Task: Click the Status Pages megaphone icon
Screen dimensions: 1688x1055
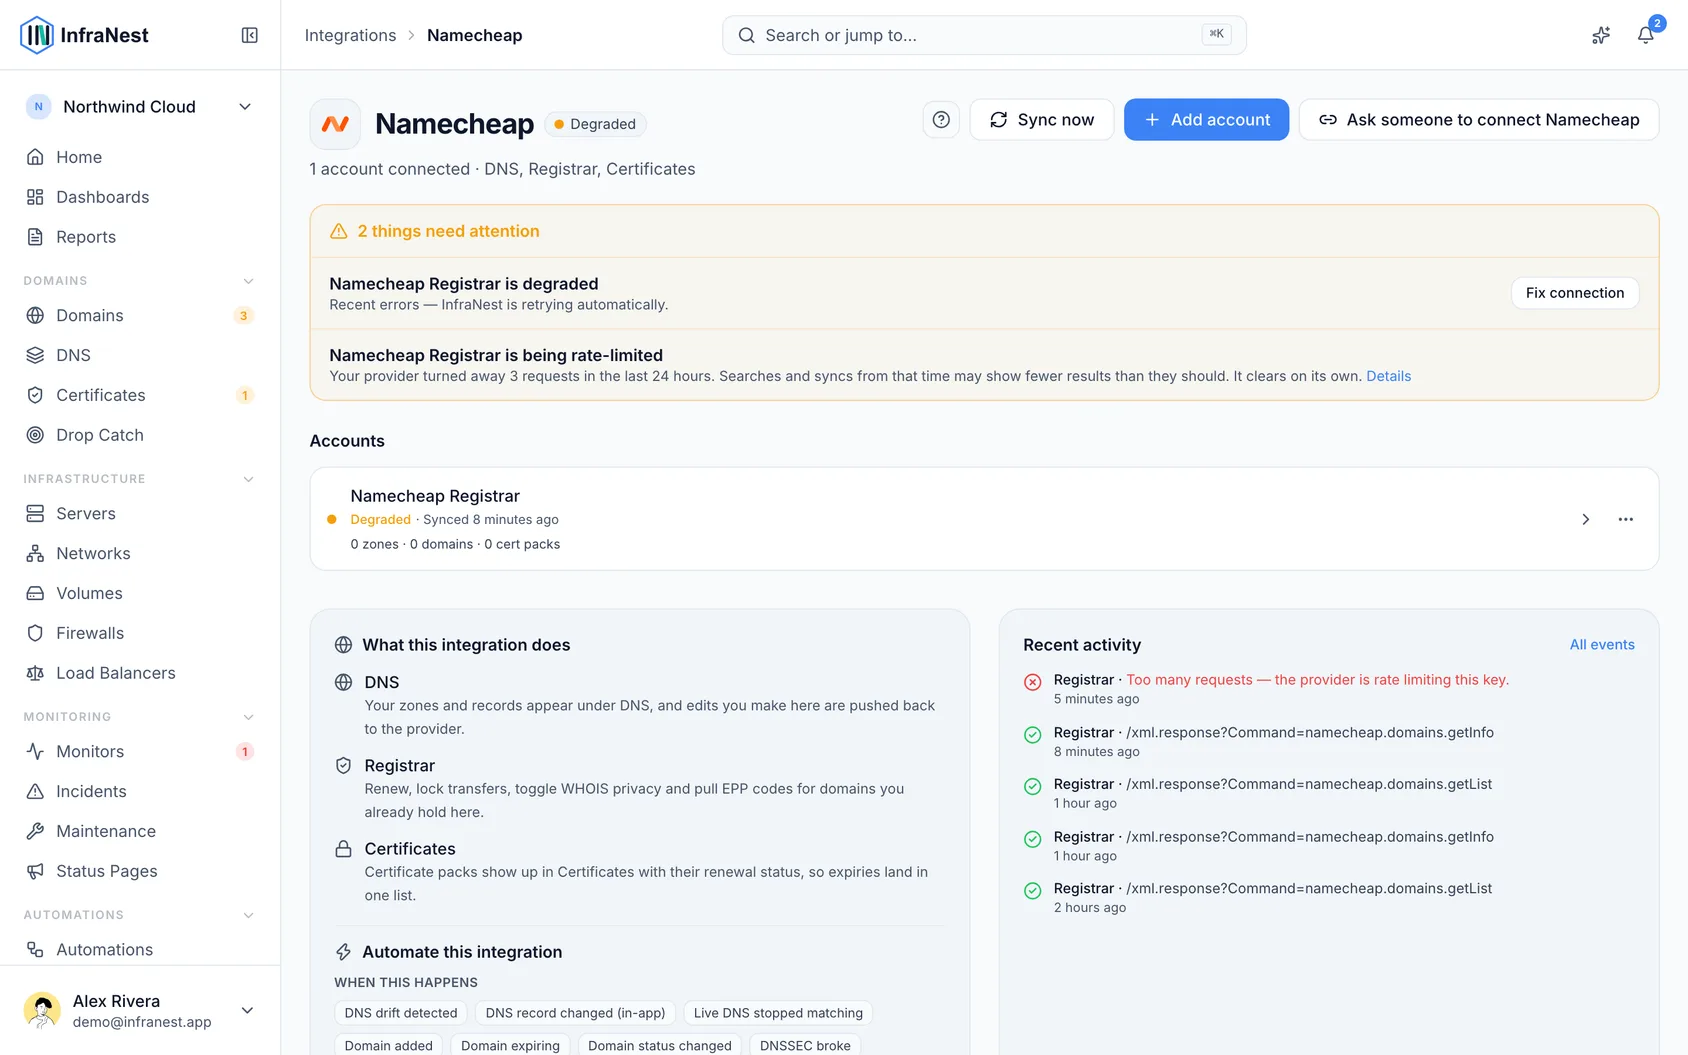Action: (x=35, y=871)
